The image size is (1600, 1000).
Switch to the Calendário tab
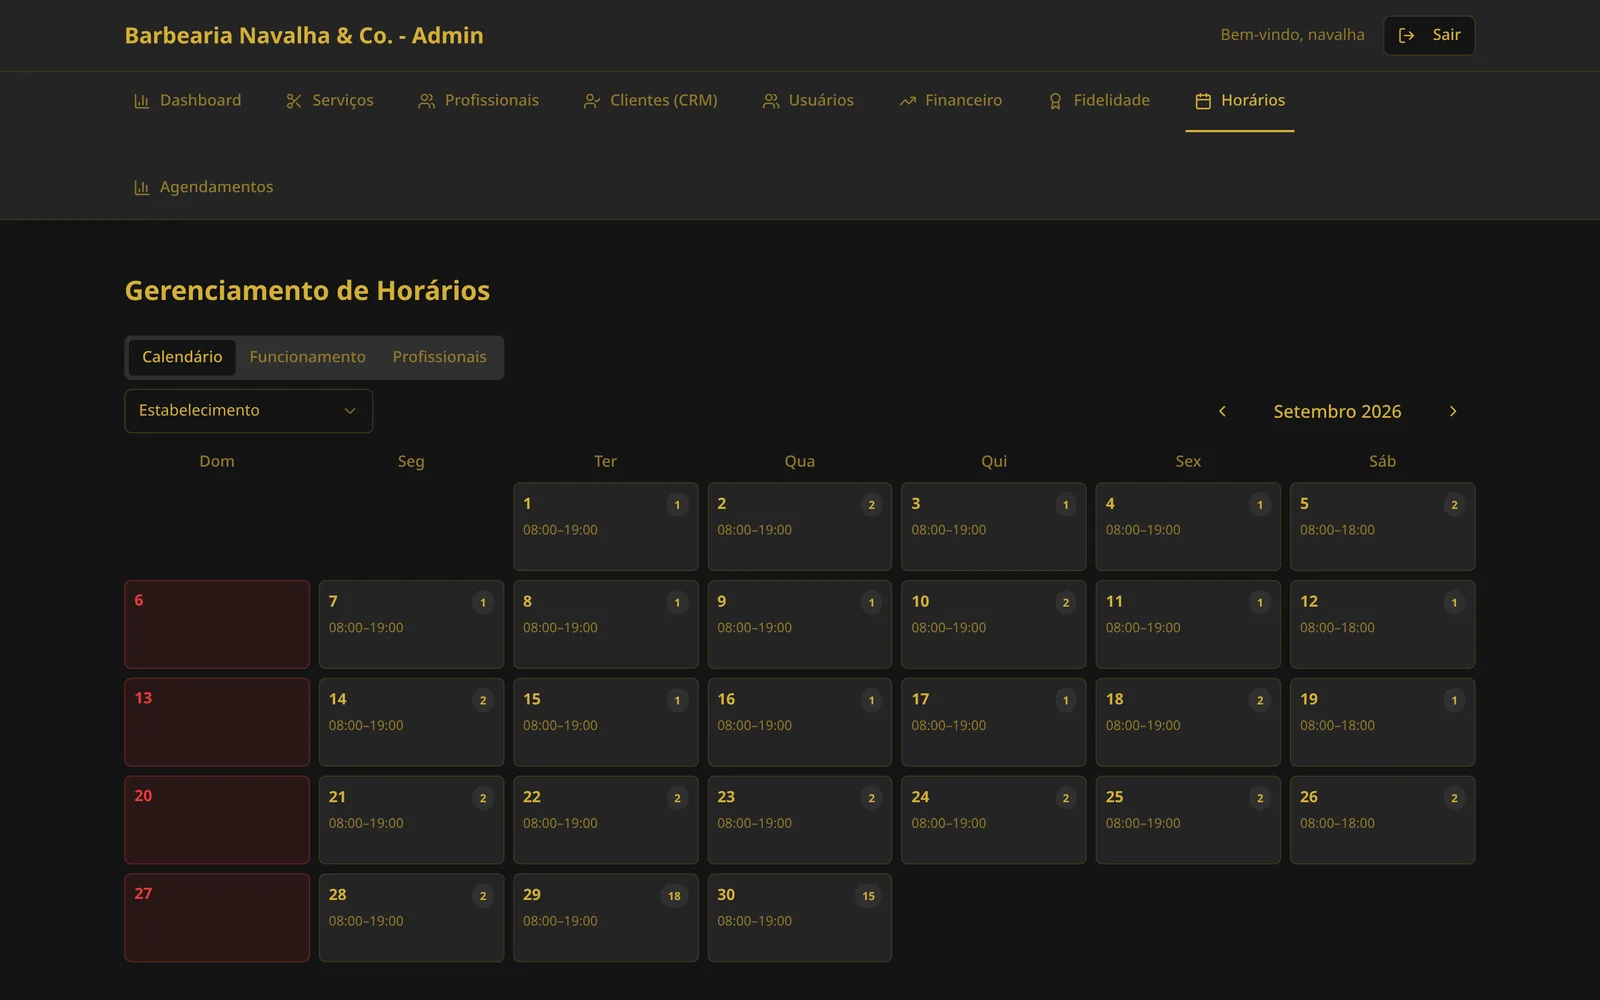click(182, 357)
